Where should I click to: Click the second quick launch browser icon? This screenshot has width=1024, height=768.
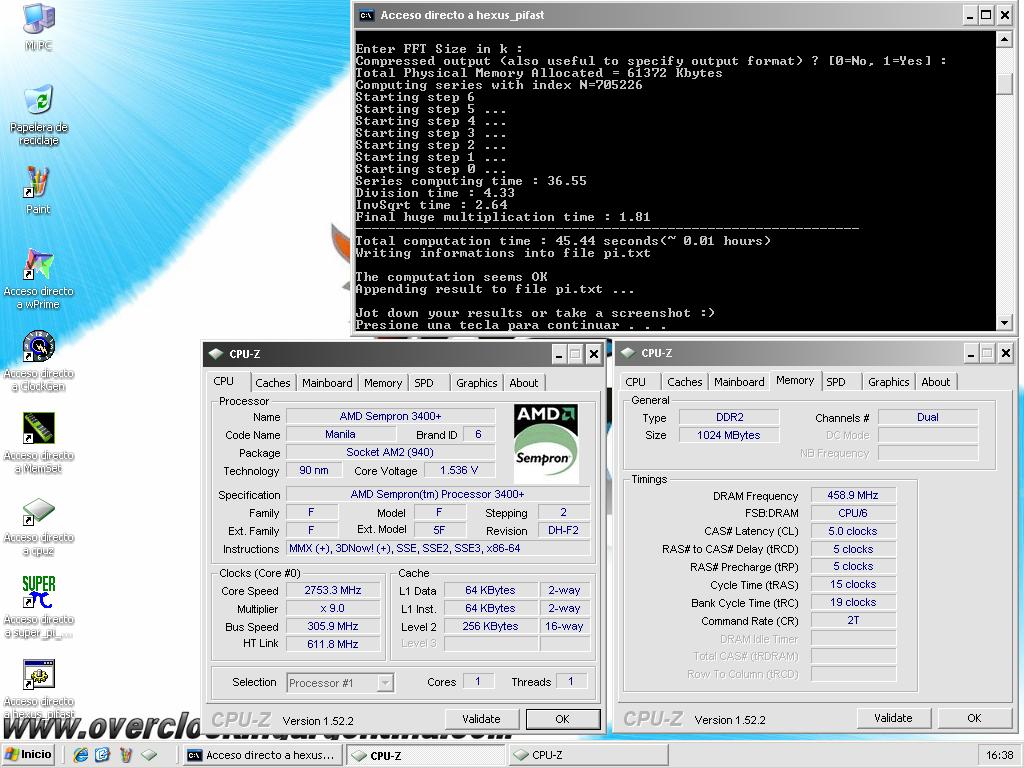click(103, 755)
